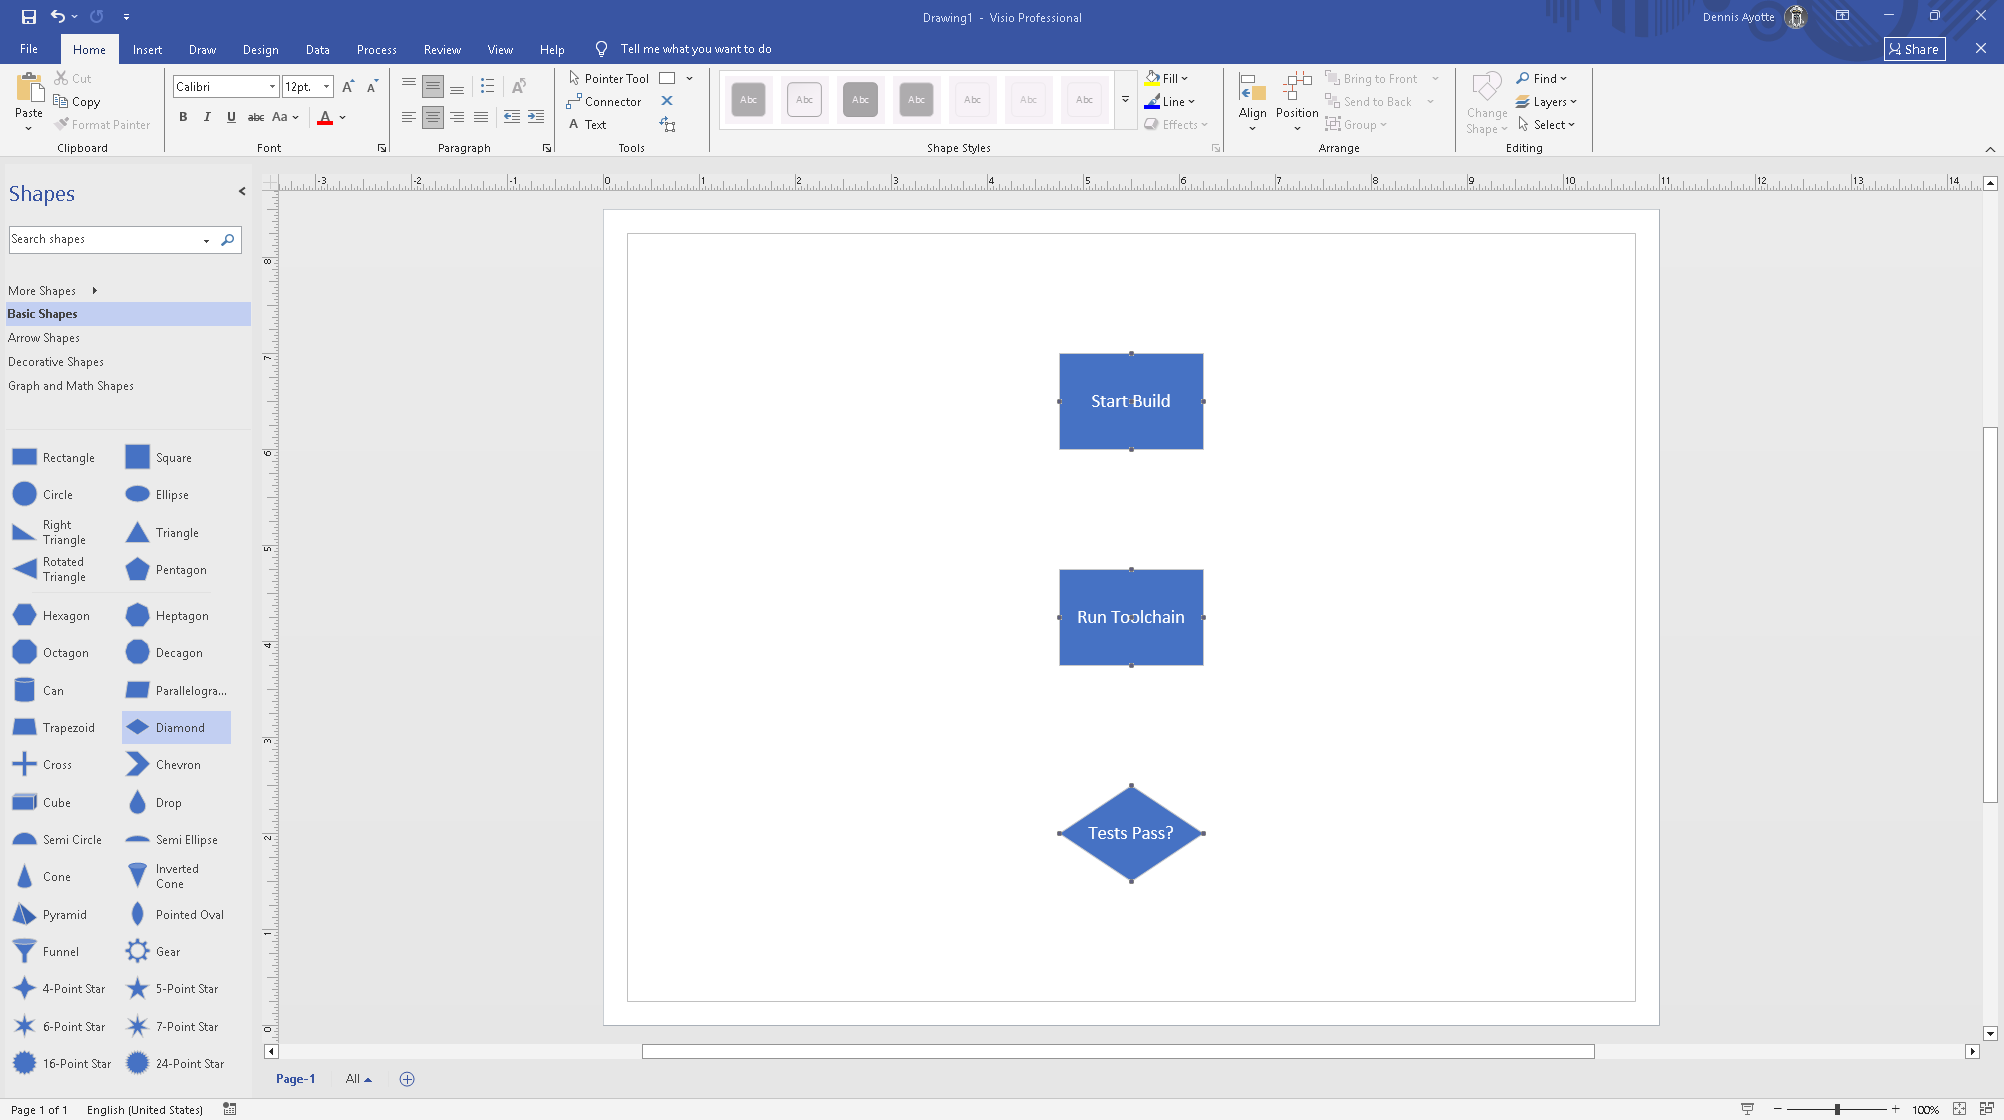
Task: Click the Share button
Action: 1914,49
